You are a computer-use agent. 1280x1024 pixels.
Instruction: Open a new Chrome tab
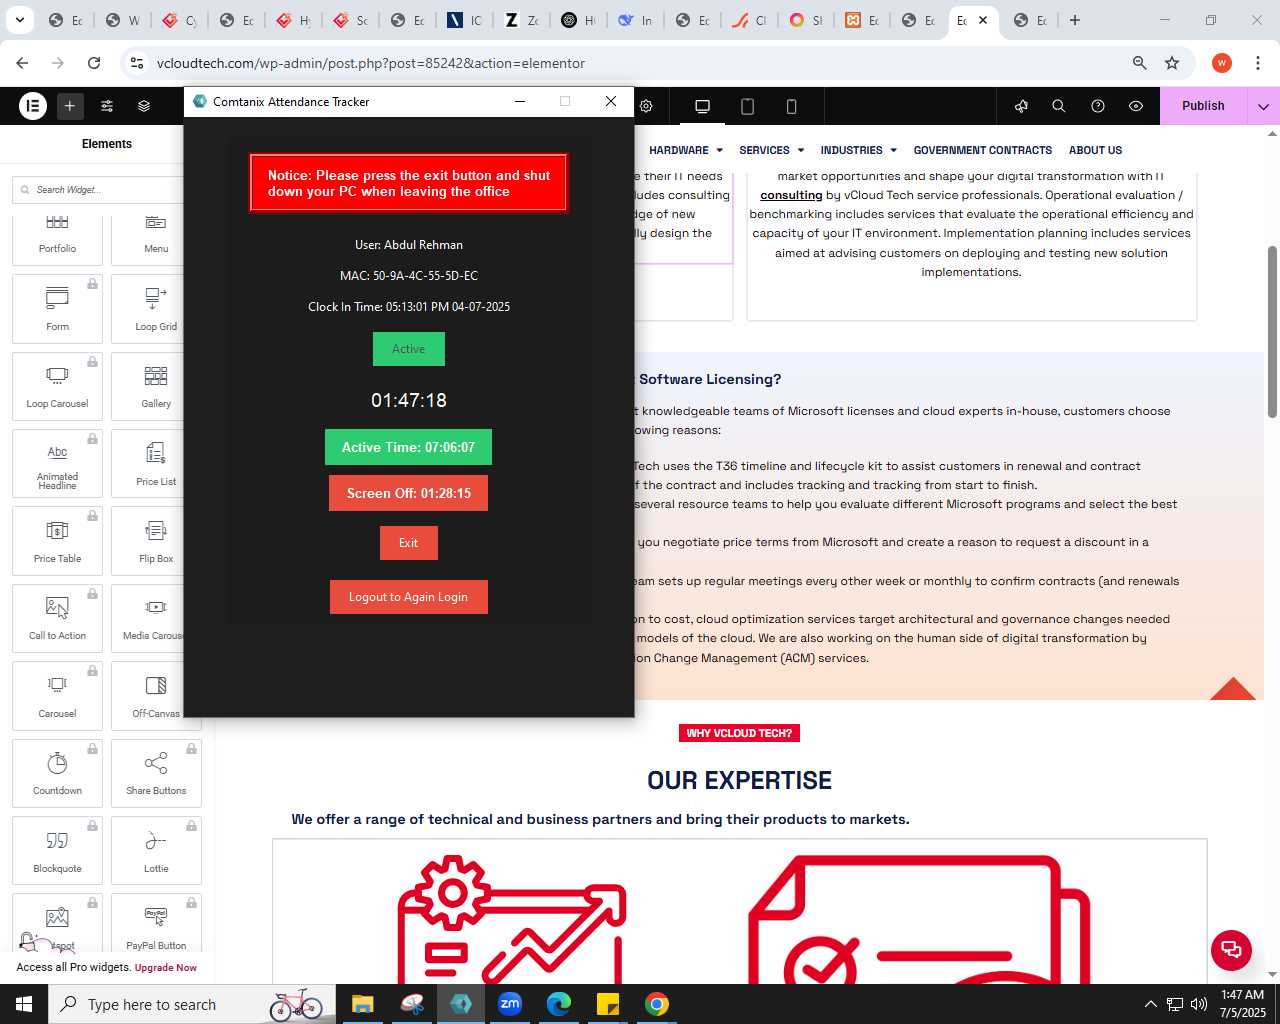pyautogui.click(x=1075, y=20)
